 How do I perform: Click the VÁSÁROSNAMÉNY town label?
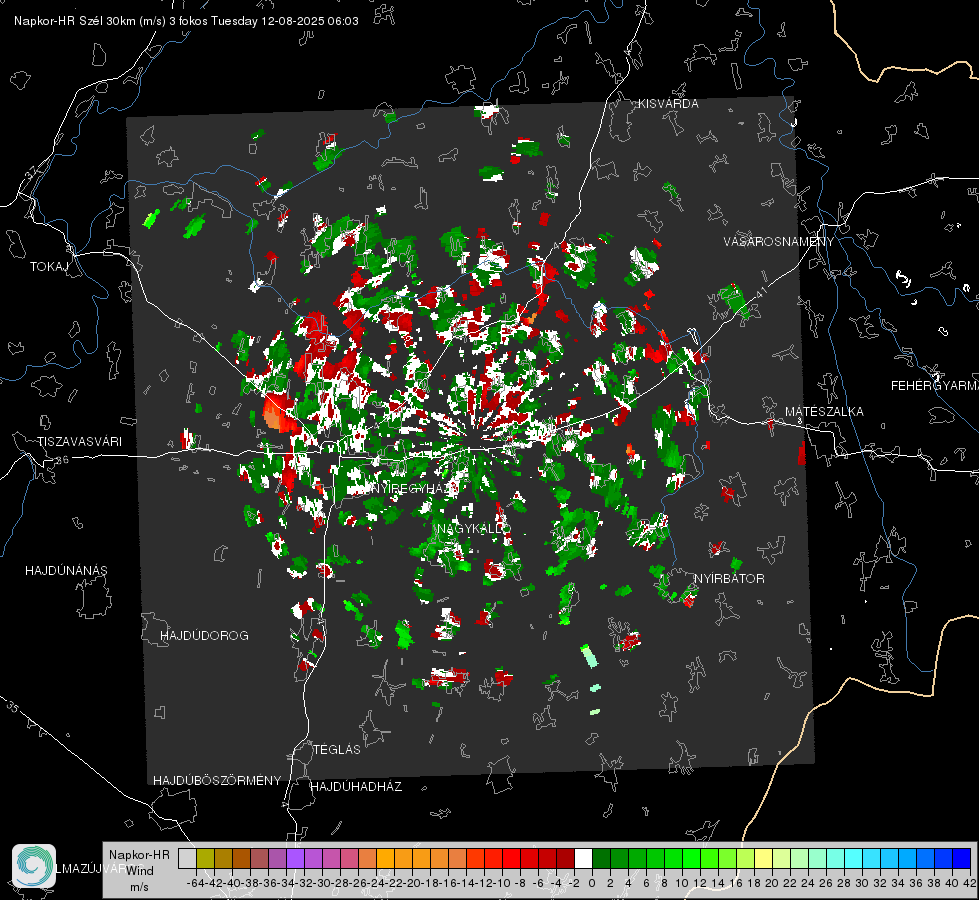(779, 242)
